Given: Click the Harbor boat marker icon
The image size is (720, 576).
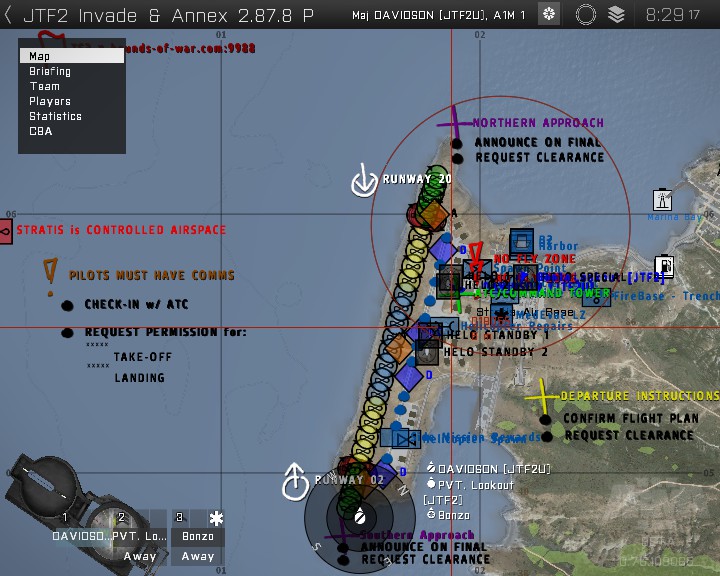Looking at the screenshot, I should [522, 242].
